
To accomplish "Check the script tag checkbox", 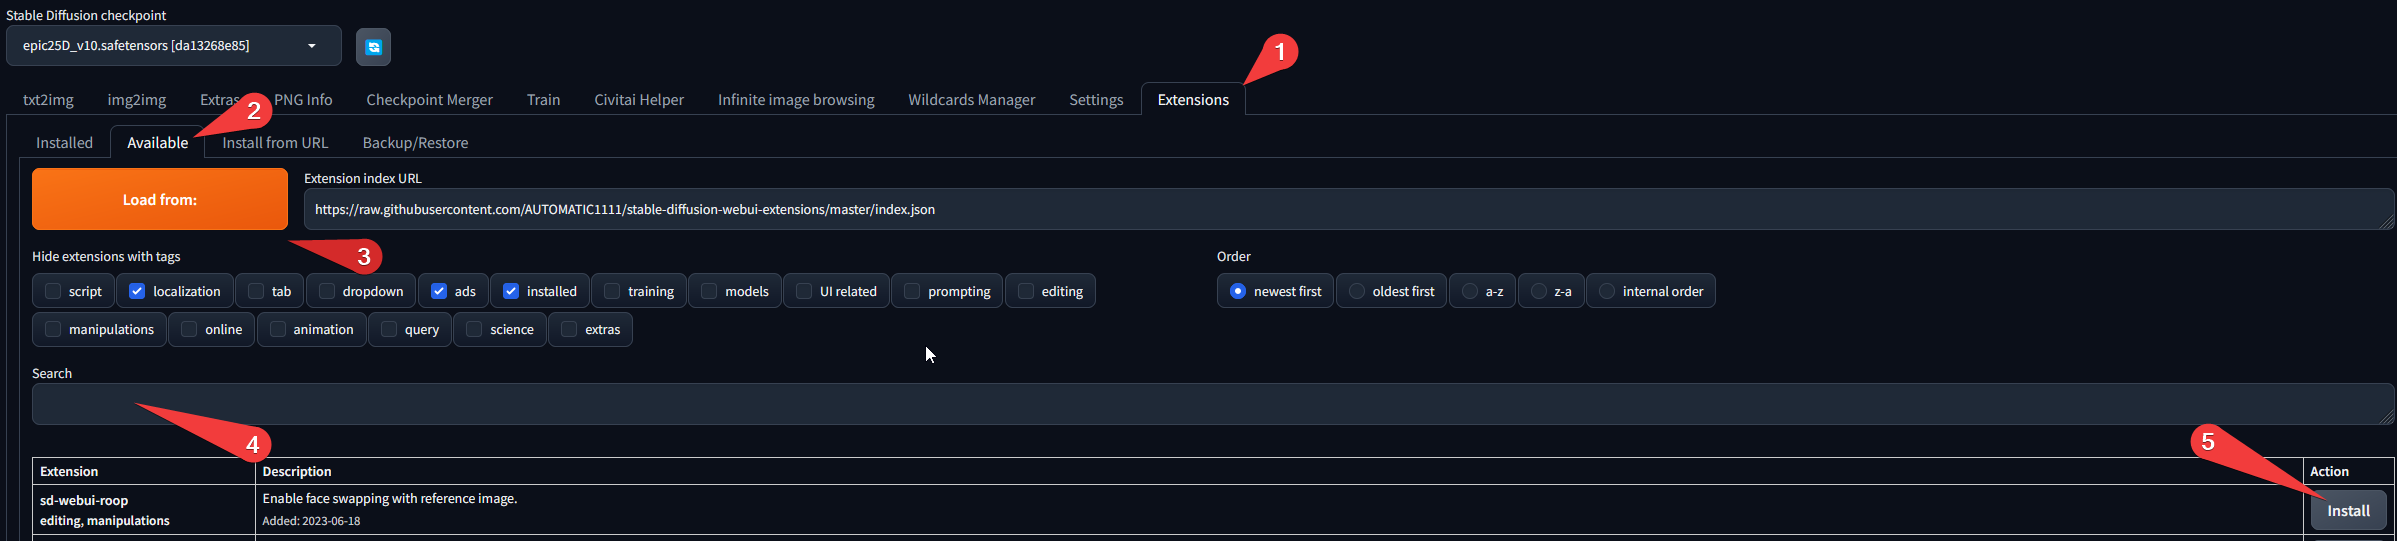I will [x=53, y=291].
